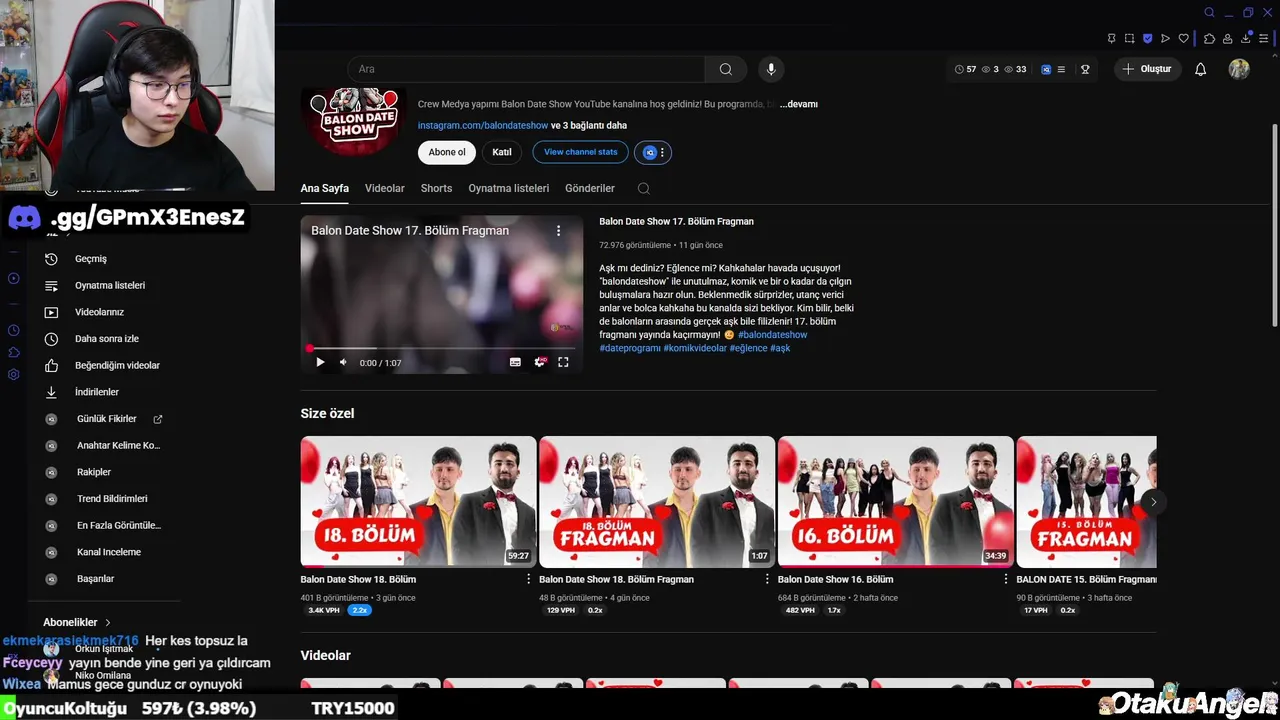This screenshot has width=1280, height=720.
Task: Expand channel description with ...devamı
Action: [x=799, y=104]
